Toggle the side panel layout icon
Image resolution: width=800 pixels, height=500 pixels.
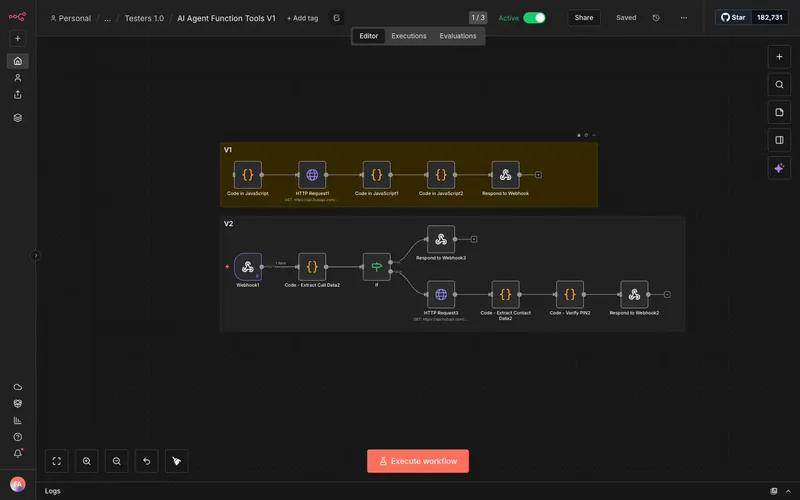(x=779, y=140)
